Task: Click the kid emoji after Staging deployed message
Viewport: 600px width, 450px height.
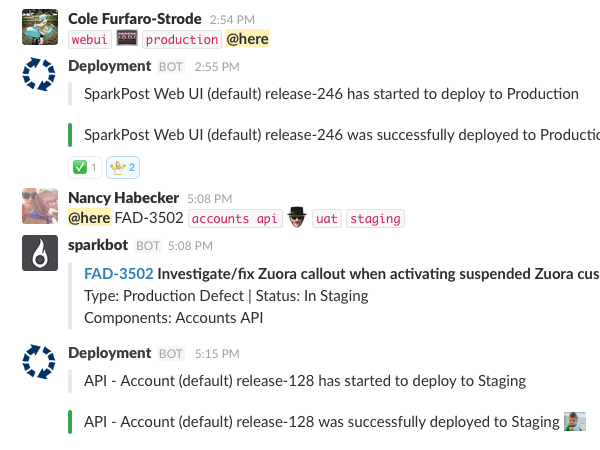Action: [575, 421]
